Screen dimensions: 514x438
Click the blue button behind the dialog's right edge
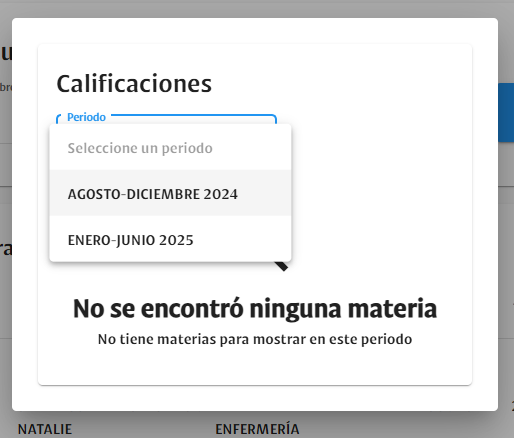[506, 113]
